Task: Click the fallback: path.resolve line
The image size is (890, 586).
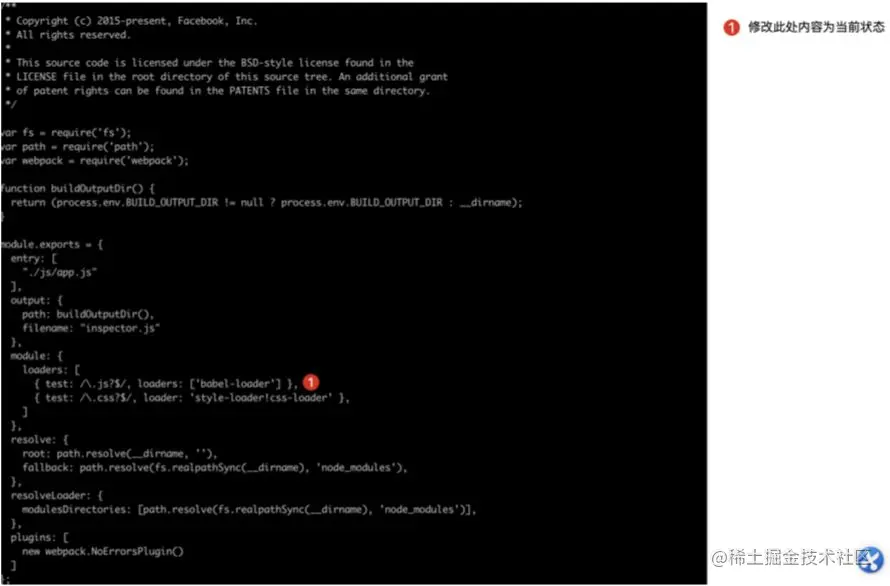Action: (215, 467)
